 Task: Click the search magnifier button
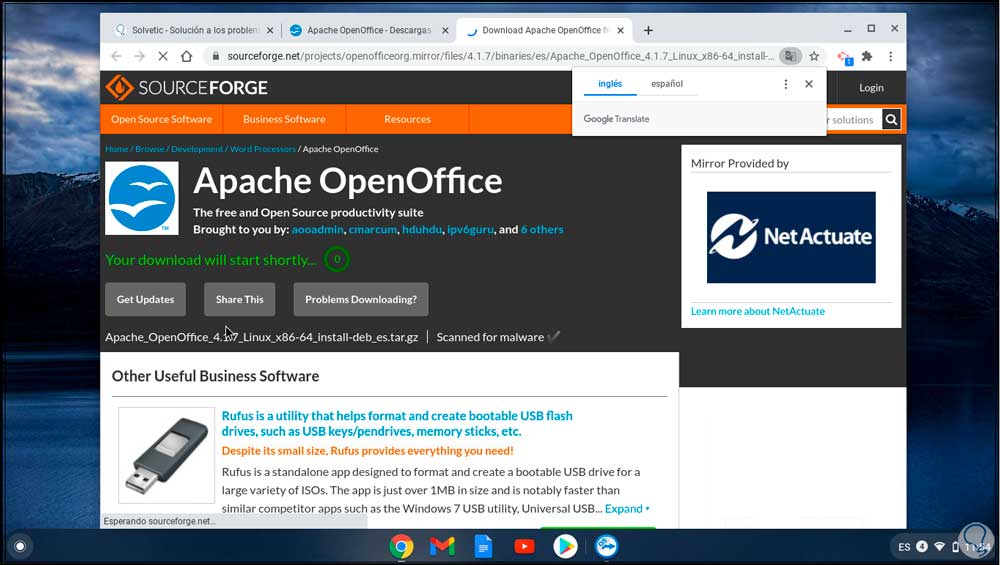[891, 119]
